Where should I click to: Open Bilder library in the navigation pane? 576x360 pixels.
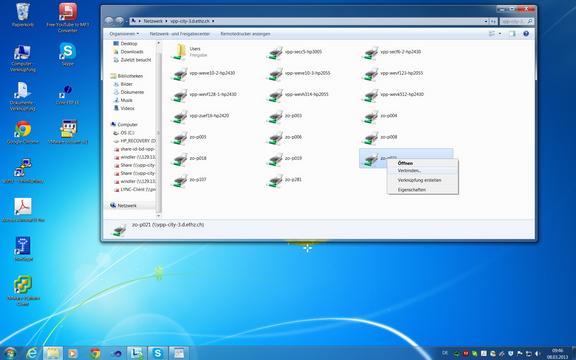123,84
